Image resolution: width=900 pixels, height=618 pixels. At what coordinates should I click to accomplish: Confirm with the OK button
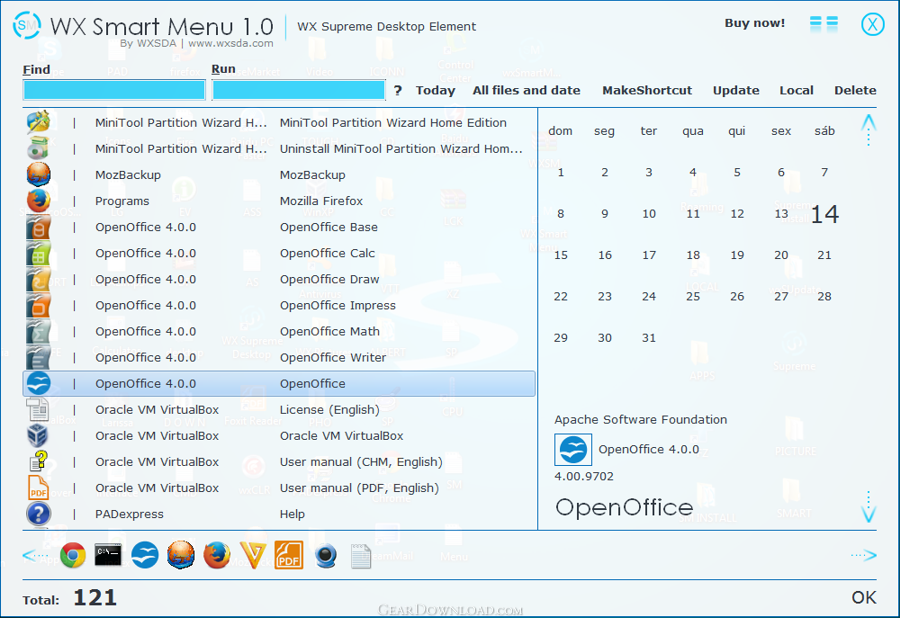point(864,597)
